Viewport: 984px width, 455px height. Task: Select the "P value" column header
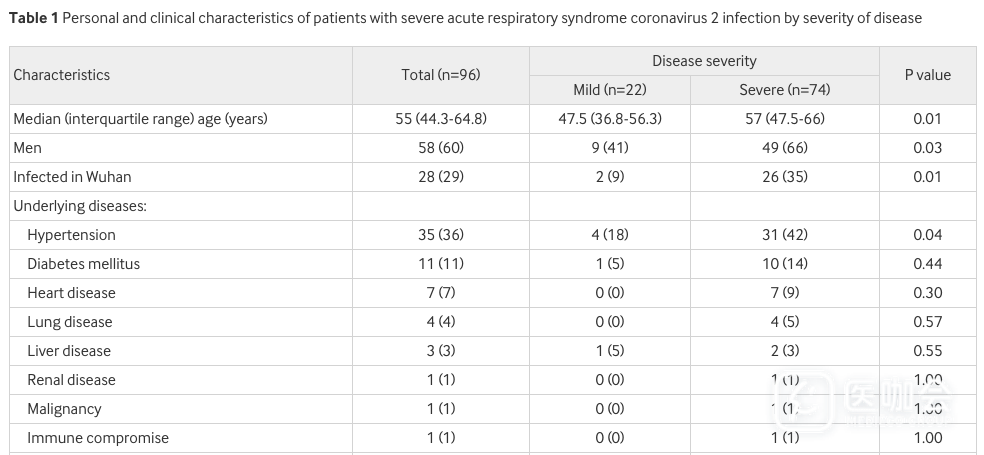pos(927,75)
